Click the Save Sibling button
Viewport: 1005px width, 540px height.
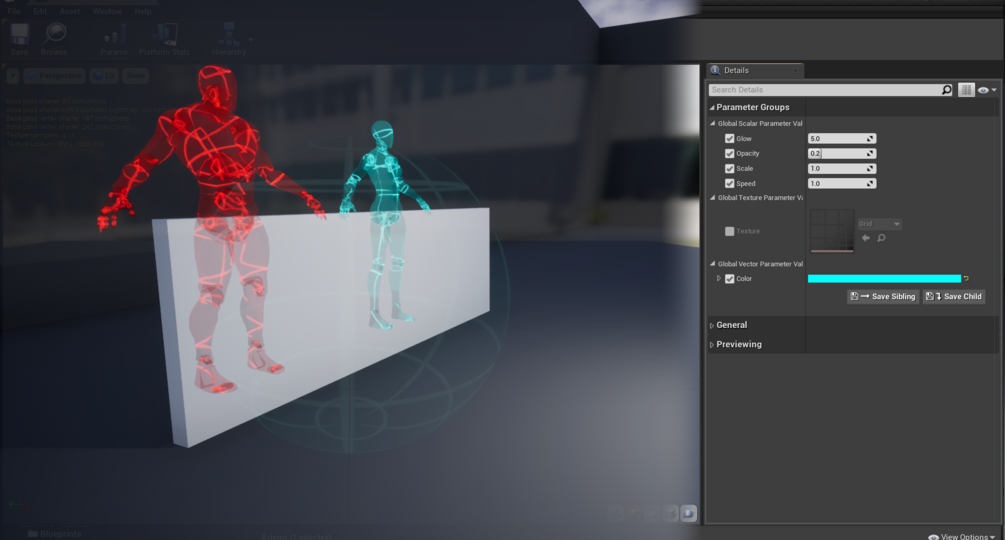click(883, 297)
